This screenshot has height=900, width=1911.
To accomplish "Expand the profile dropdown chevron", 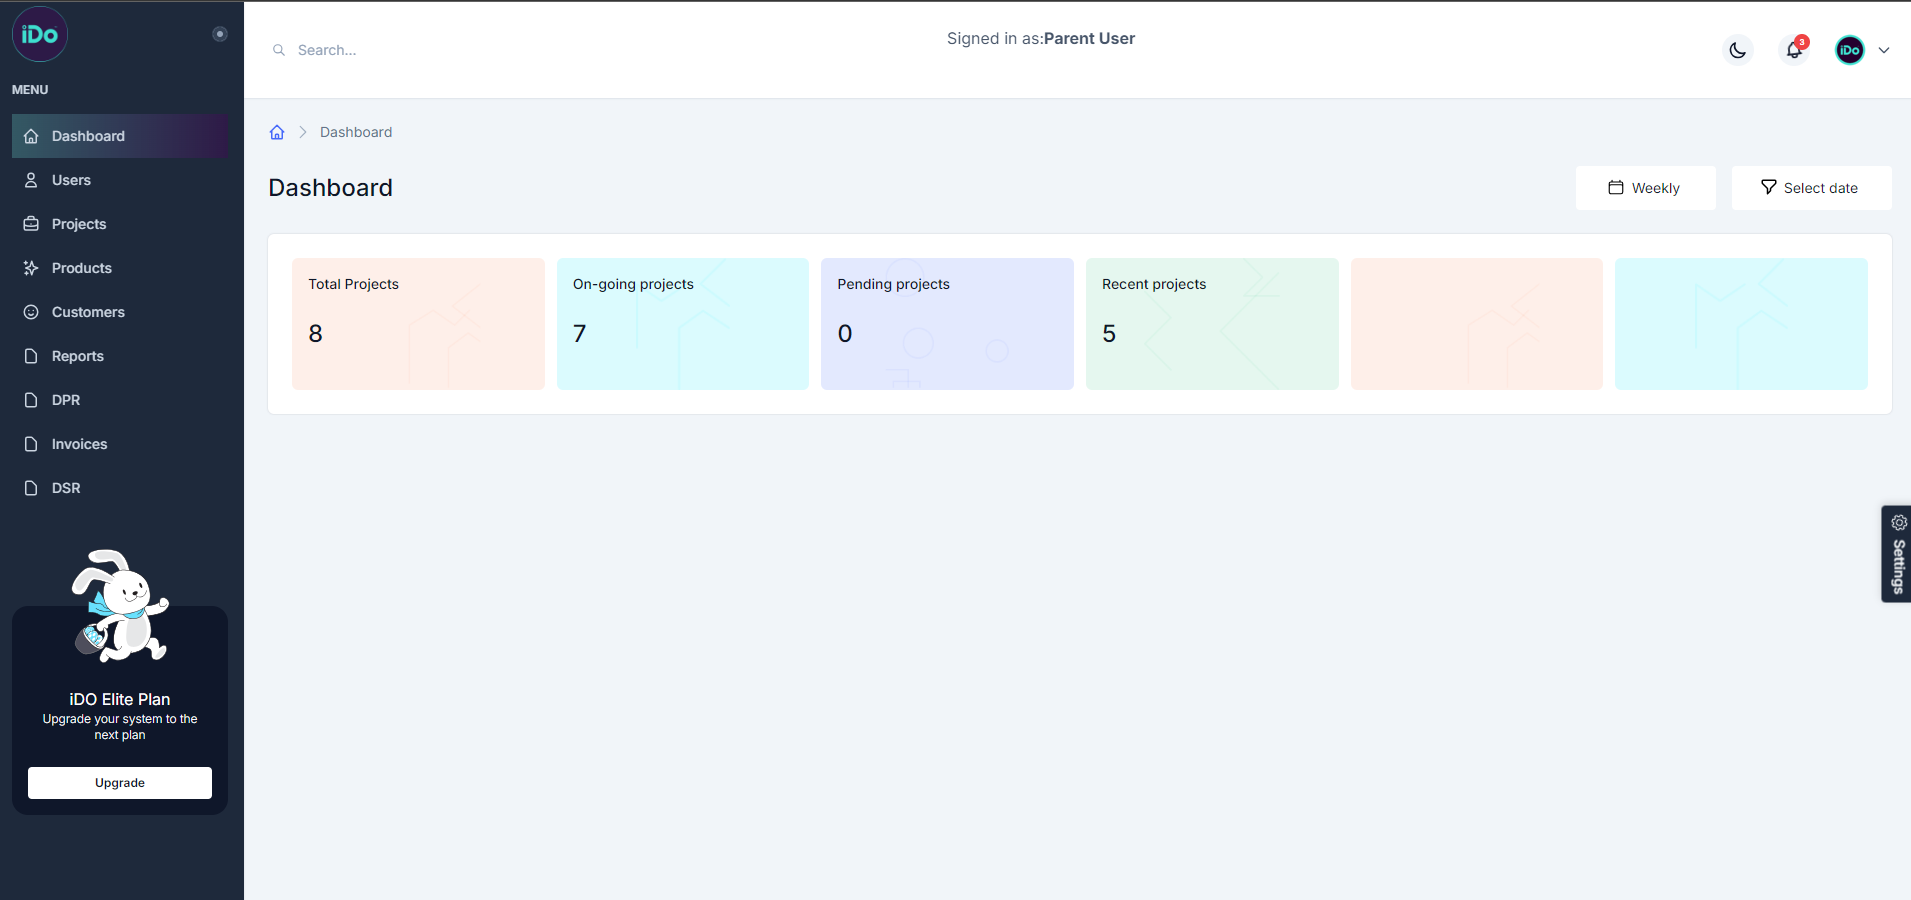I will 1884,50.
